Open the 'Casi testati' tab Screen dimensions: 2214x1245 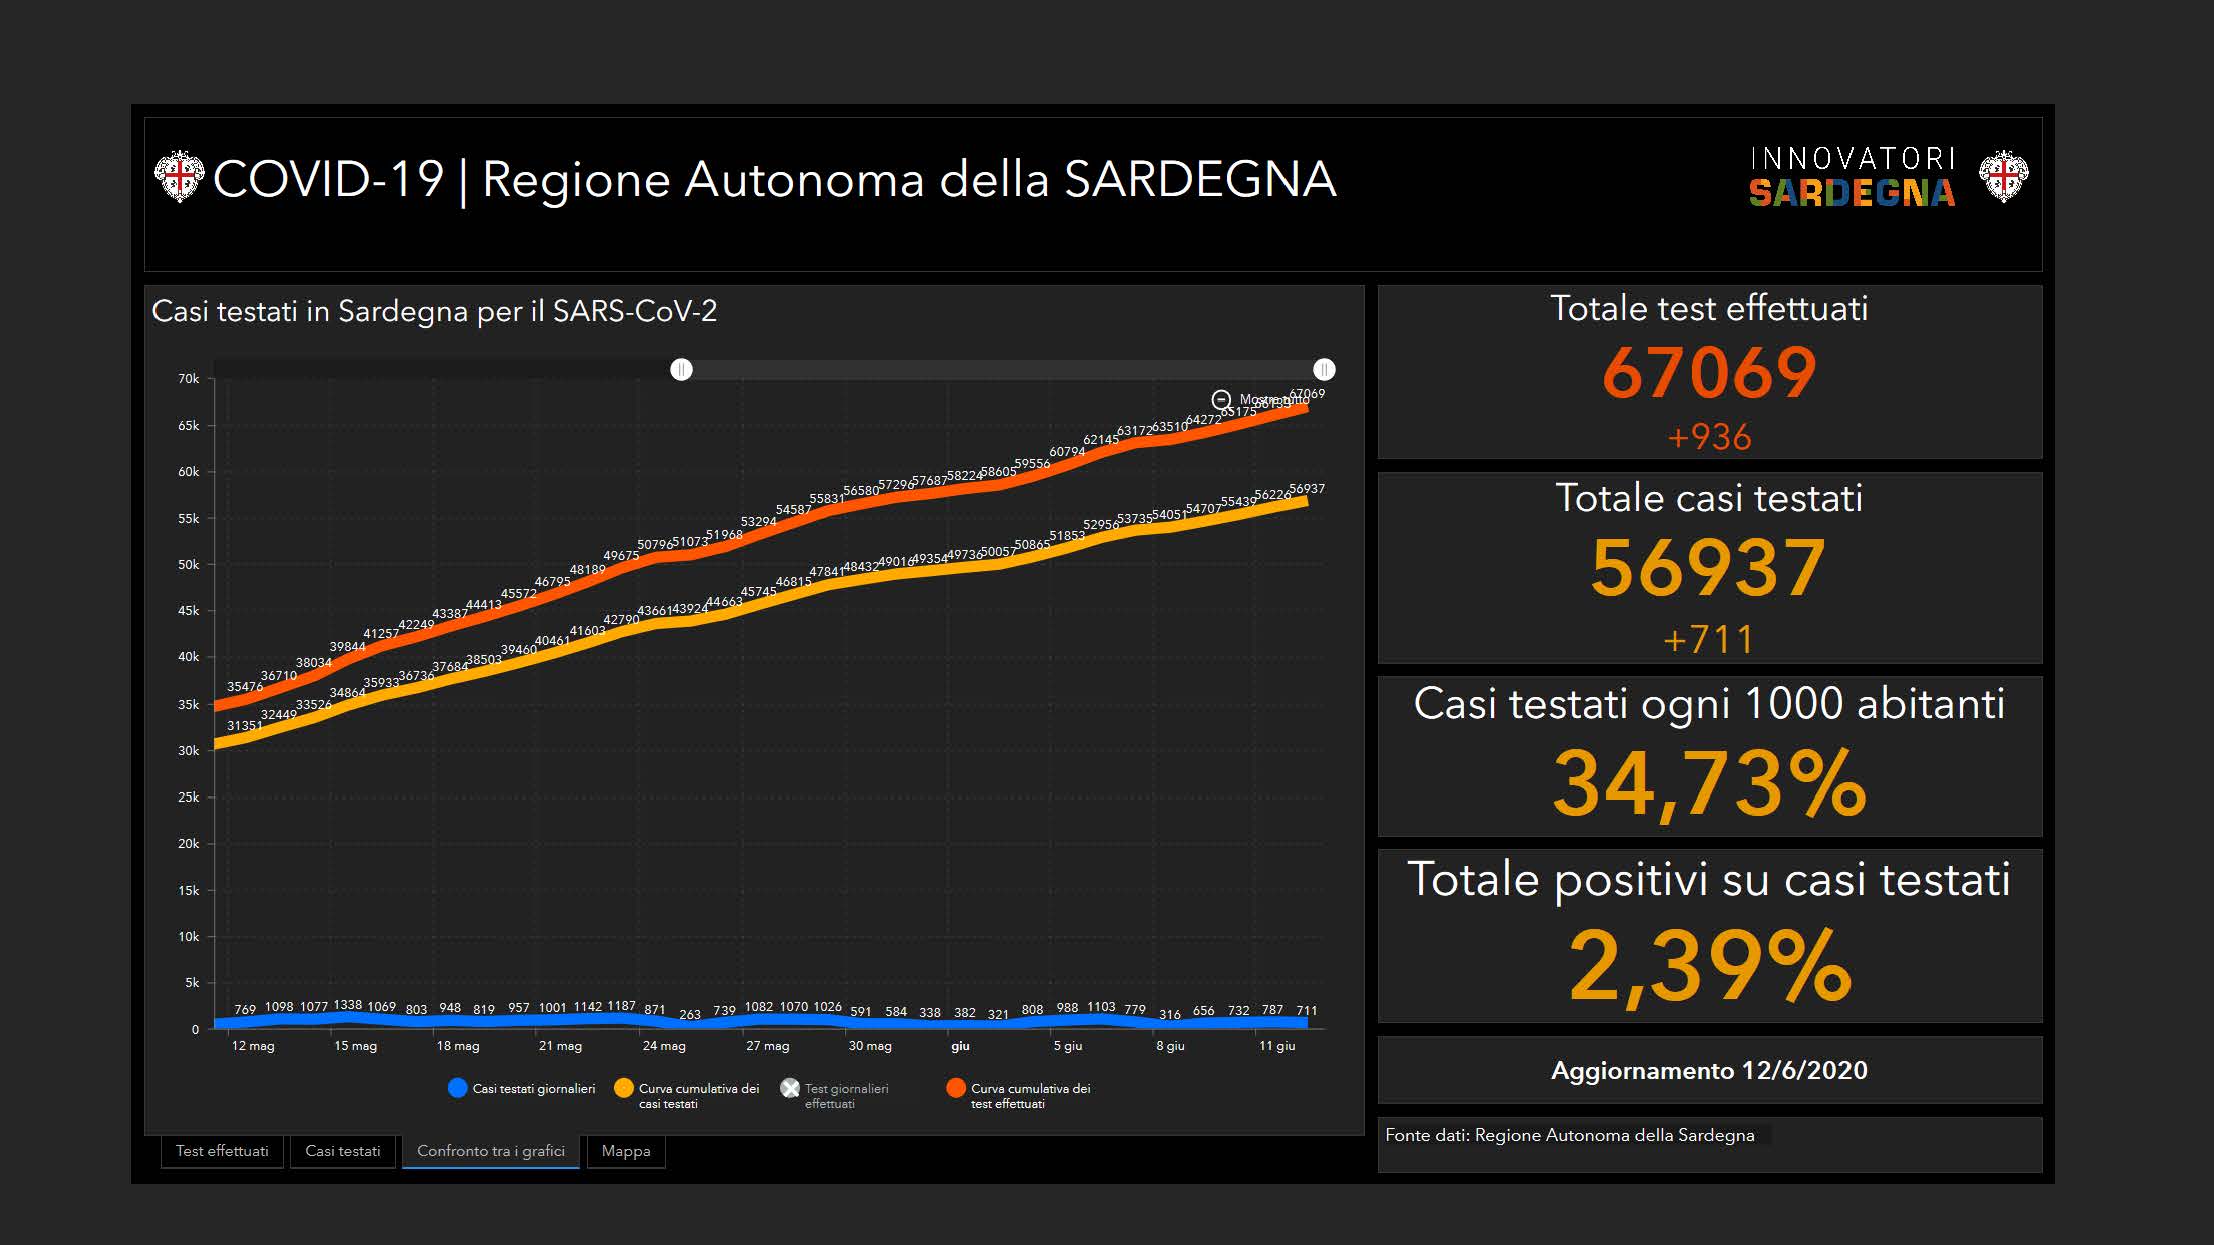pos(343,1151)
